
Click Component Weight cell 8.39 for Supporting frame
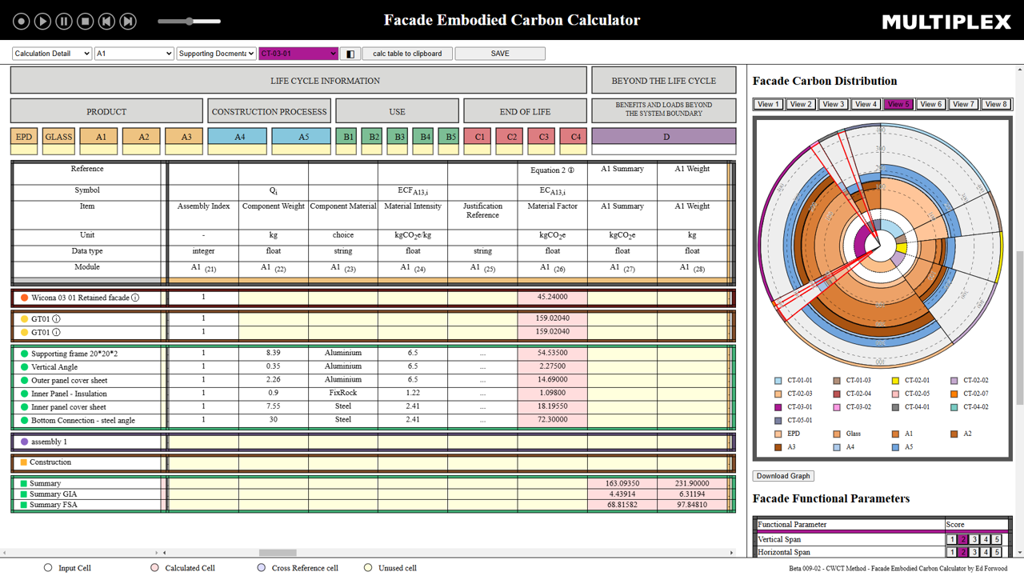point(273,353)
